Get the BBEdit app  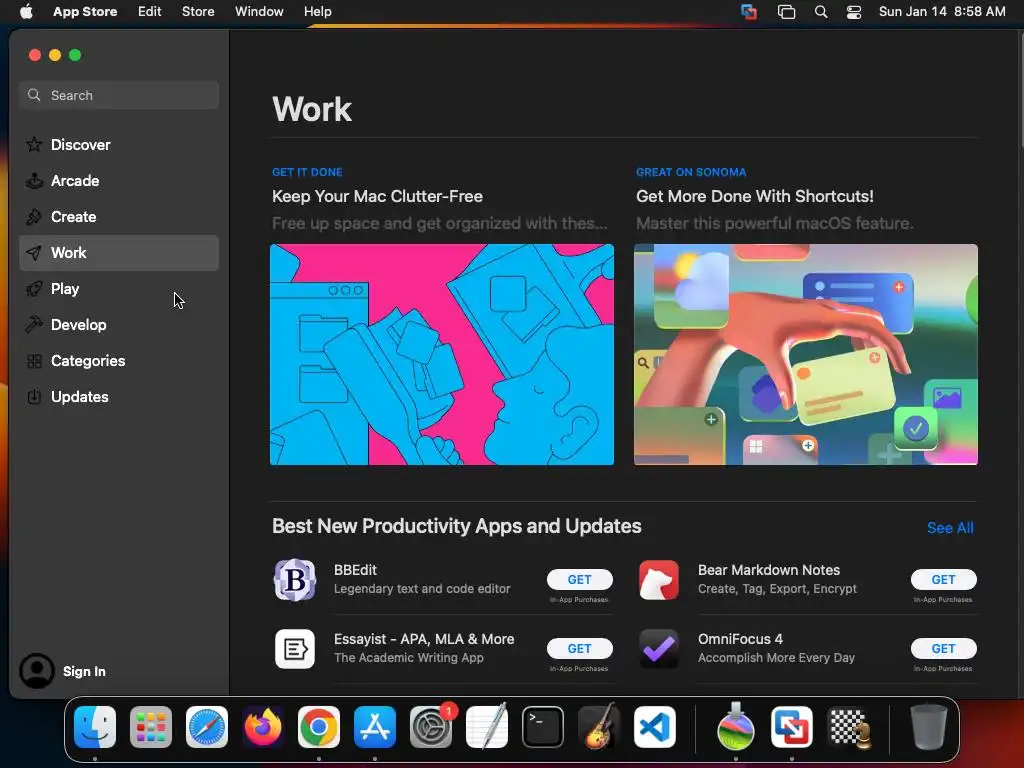point(579,579)
